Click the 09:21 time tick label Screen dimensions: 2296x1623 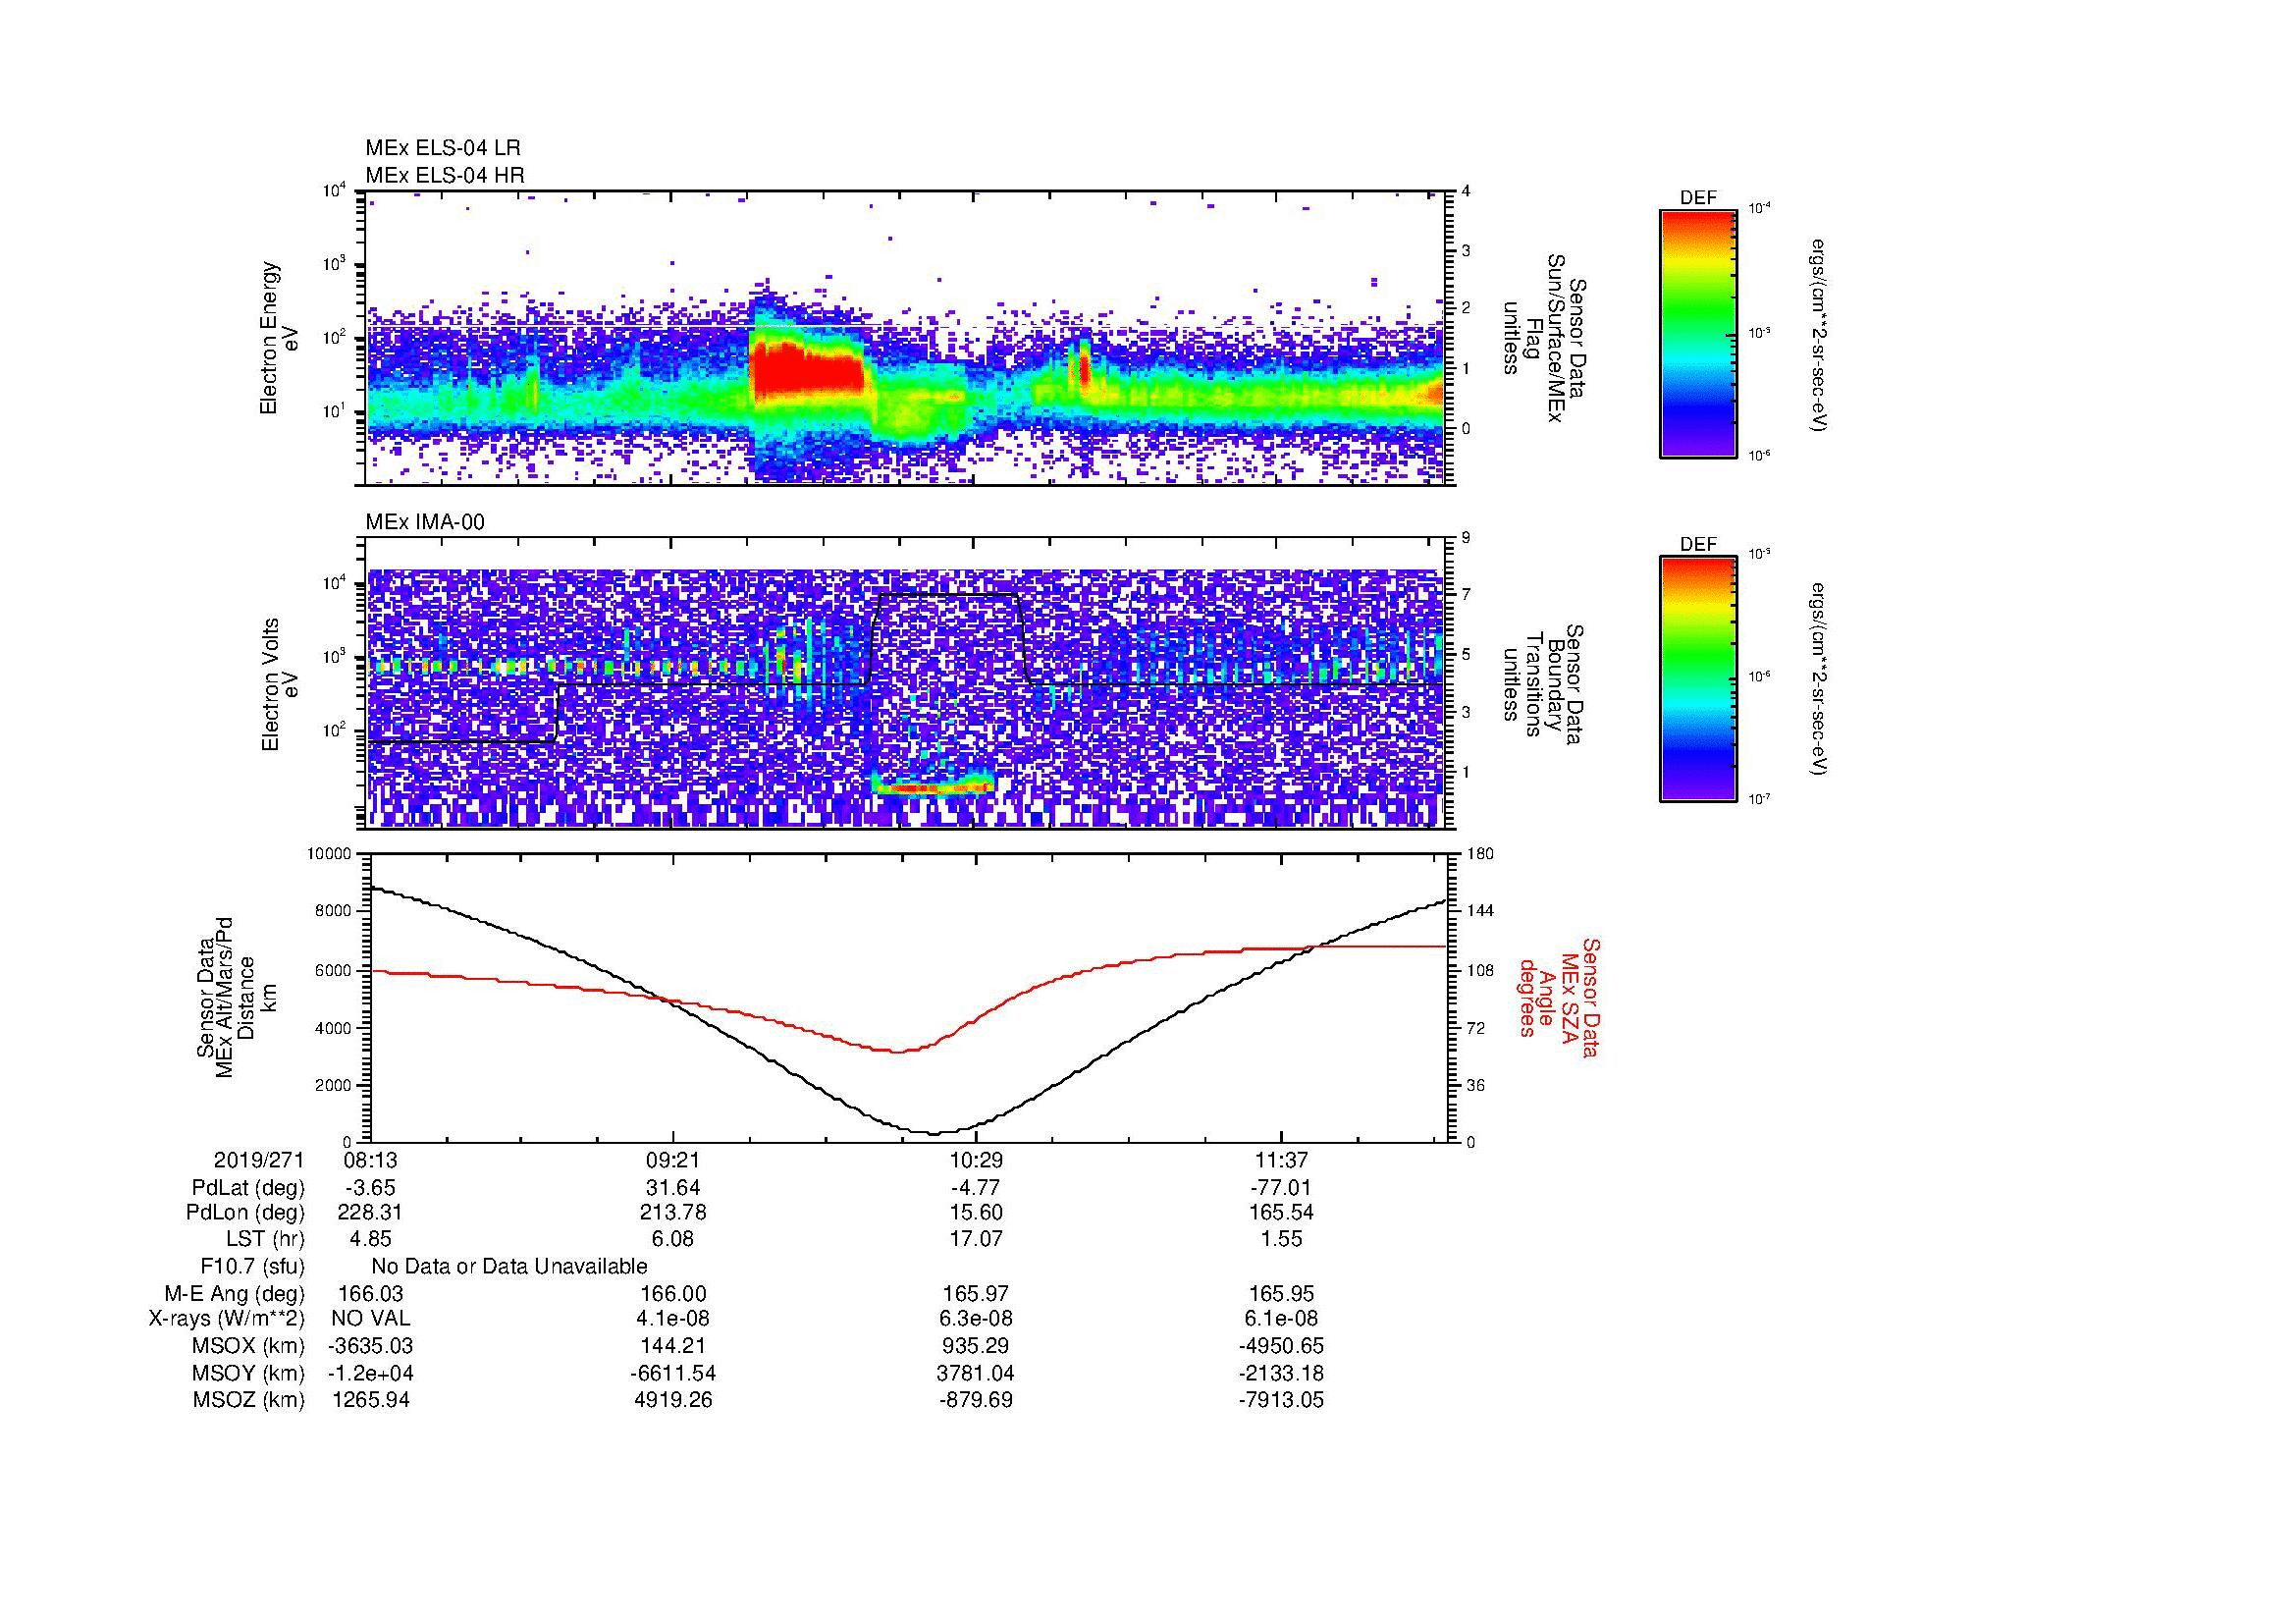pos(673,1160)
